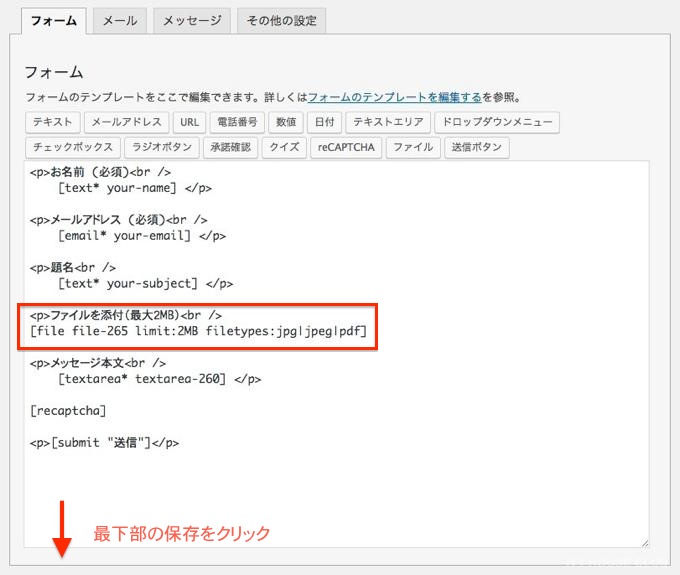Click the 数値 tag button

click(286, 123)
